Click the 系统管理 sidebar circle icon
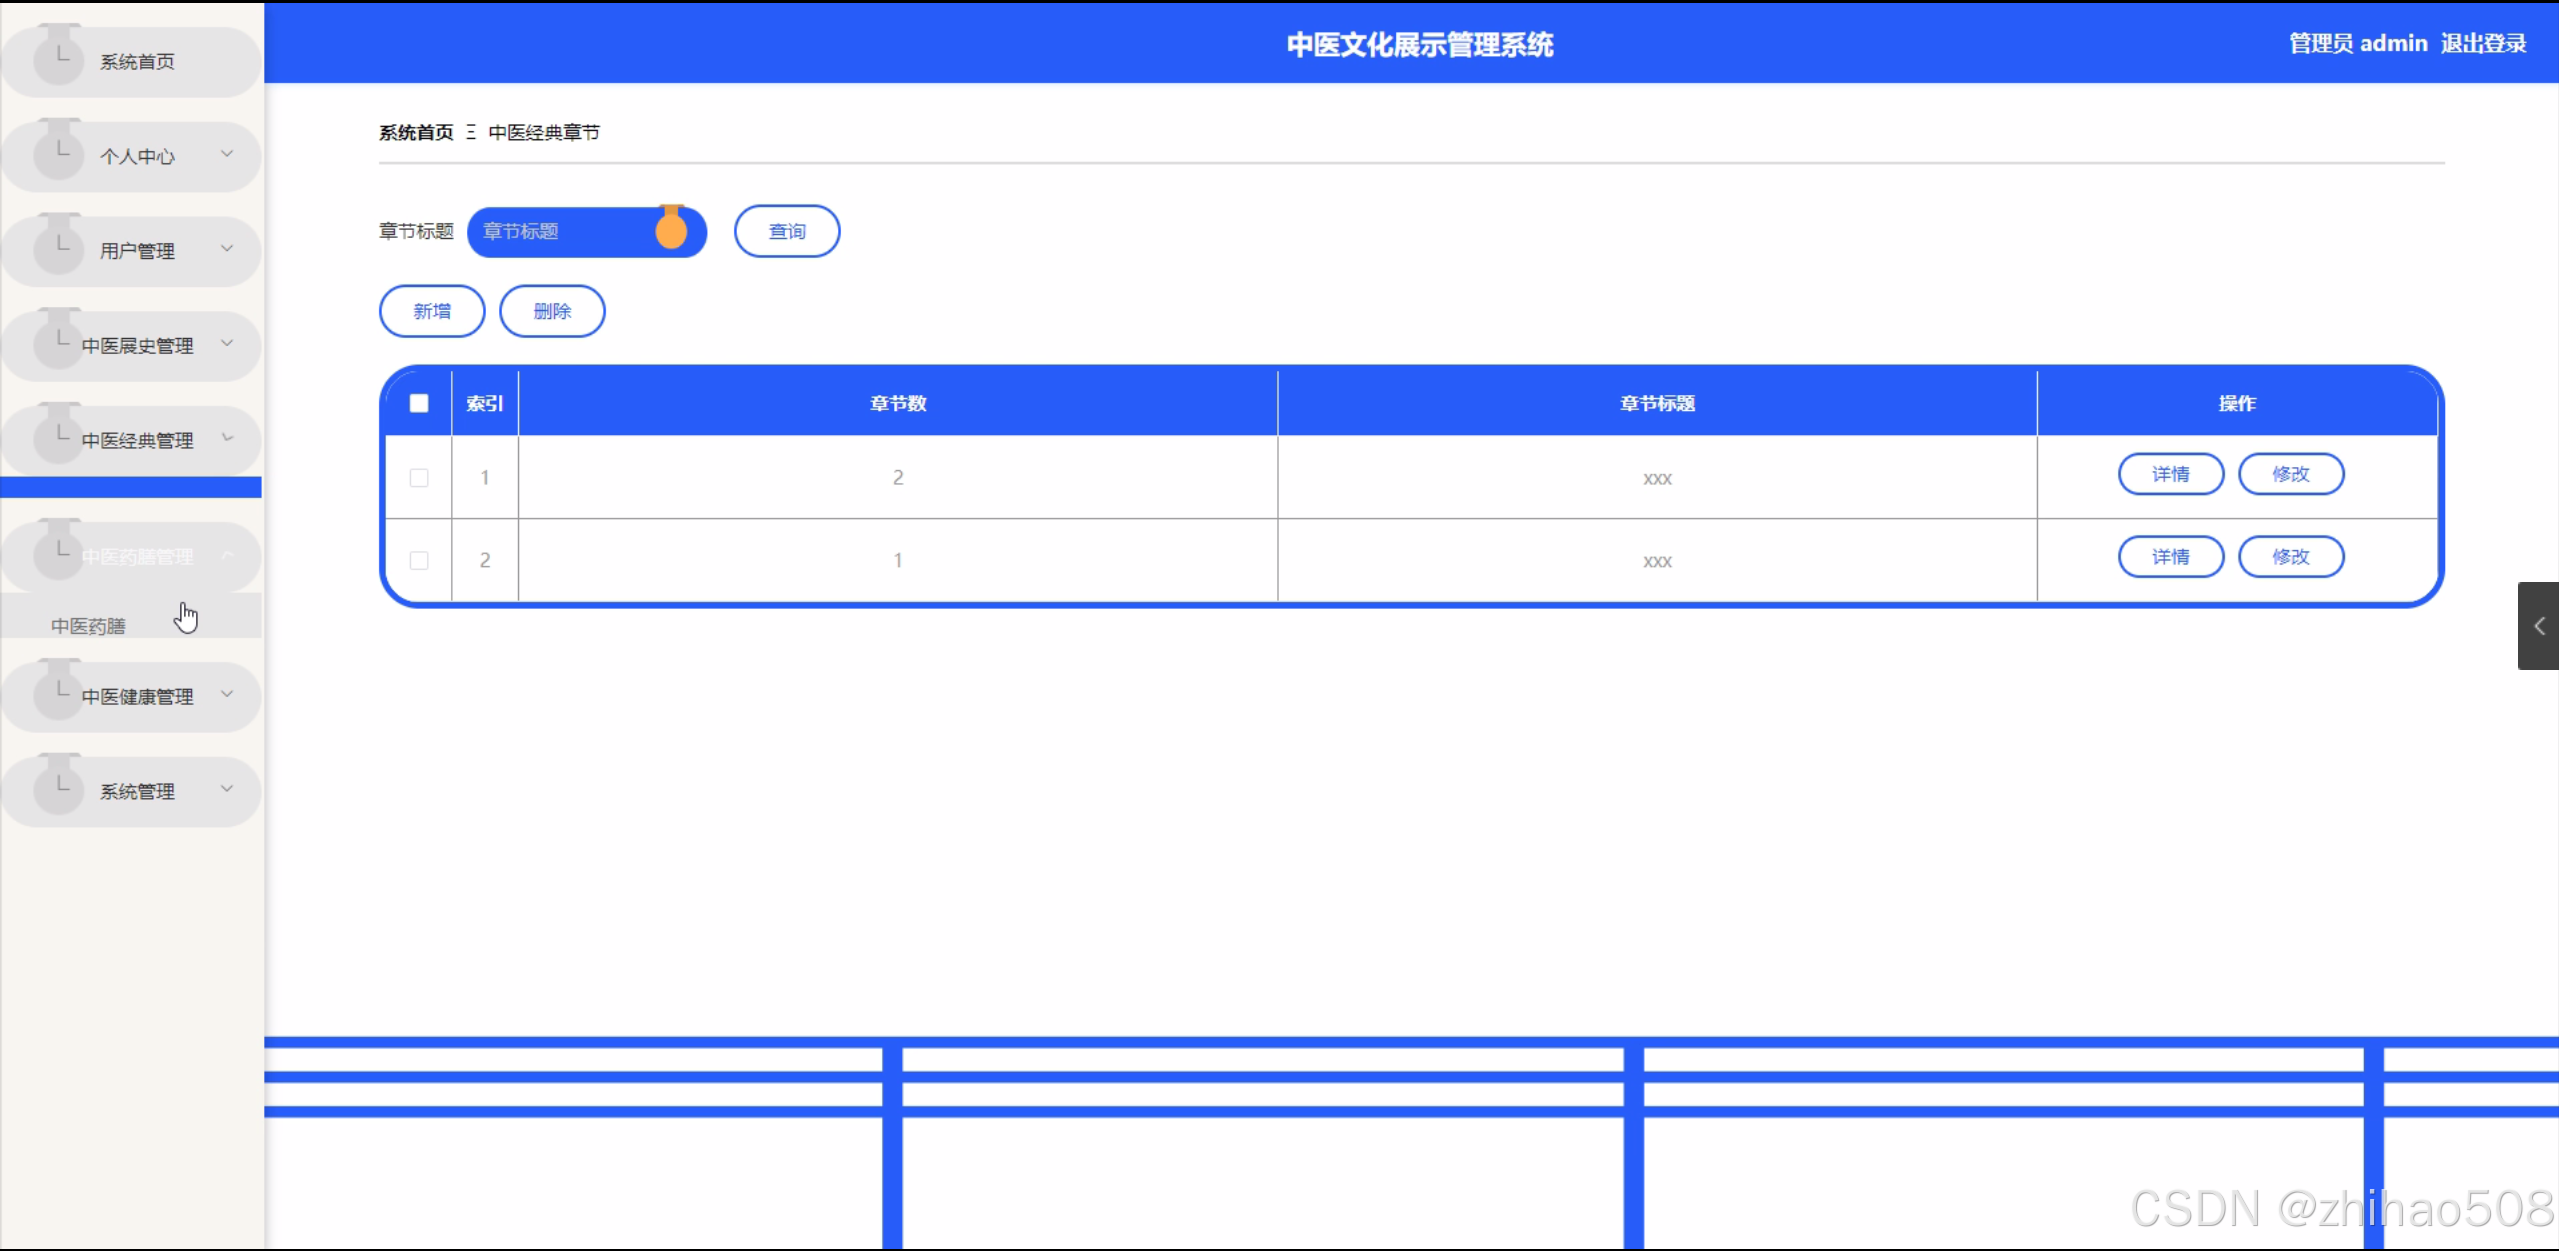 click(x=58, y=790)
